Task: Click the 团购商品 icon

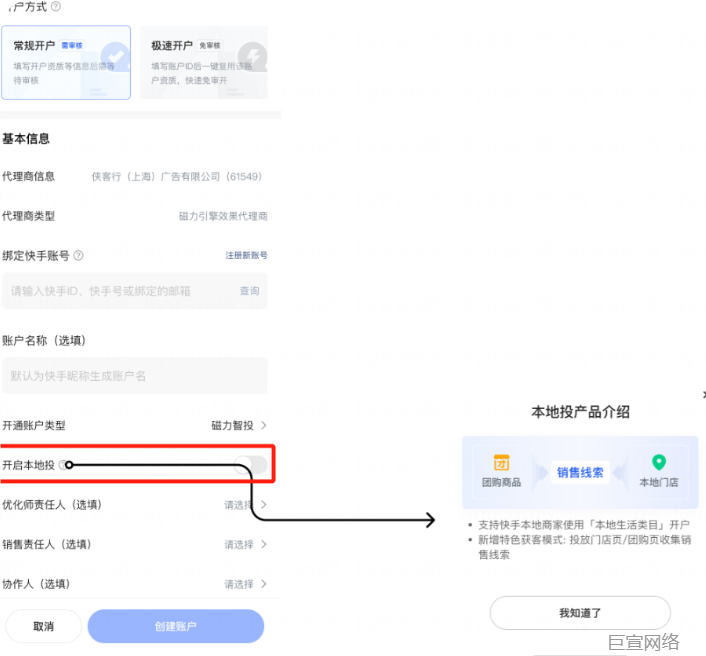Action: pos(501,462)
